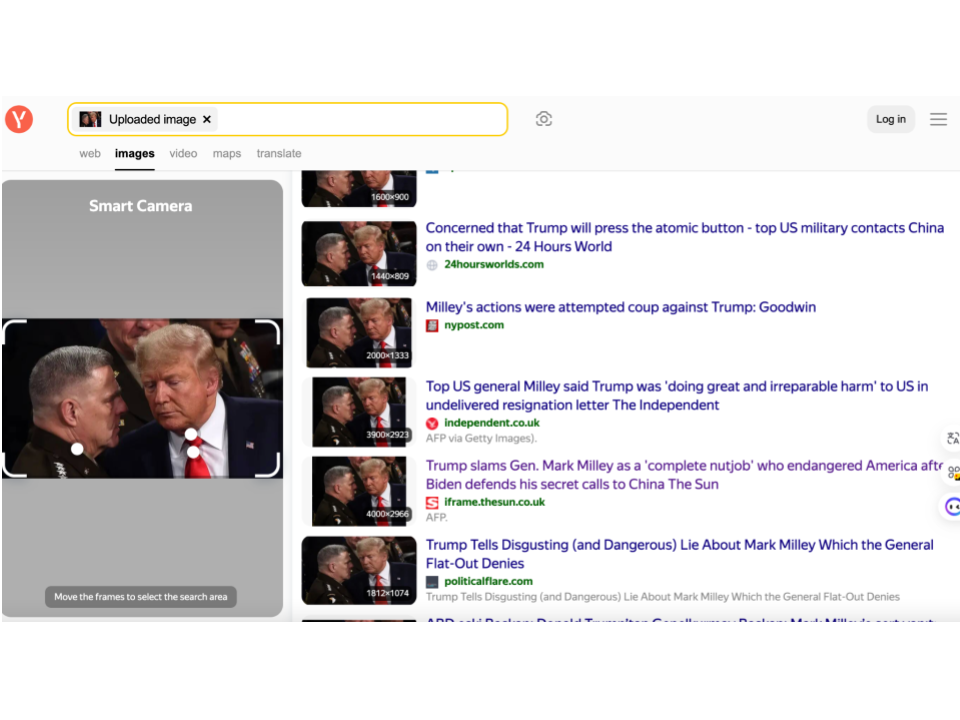Image resolution: width=960 pixels, height=720 pixels.
Task: Switch to the video tab
Action: tap(183, 153)
